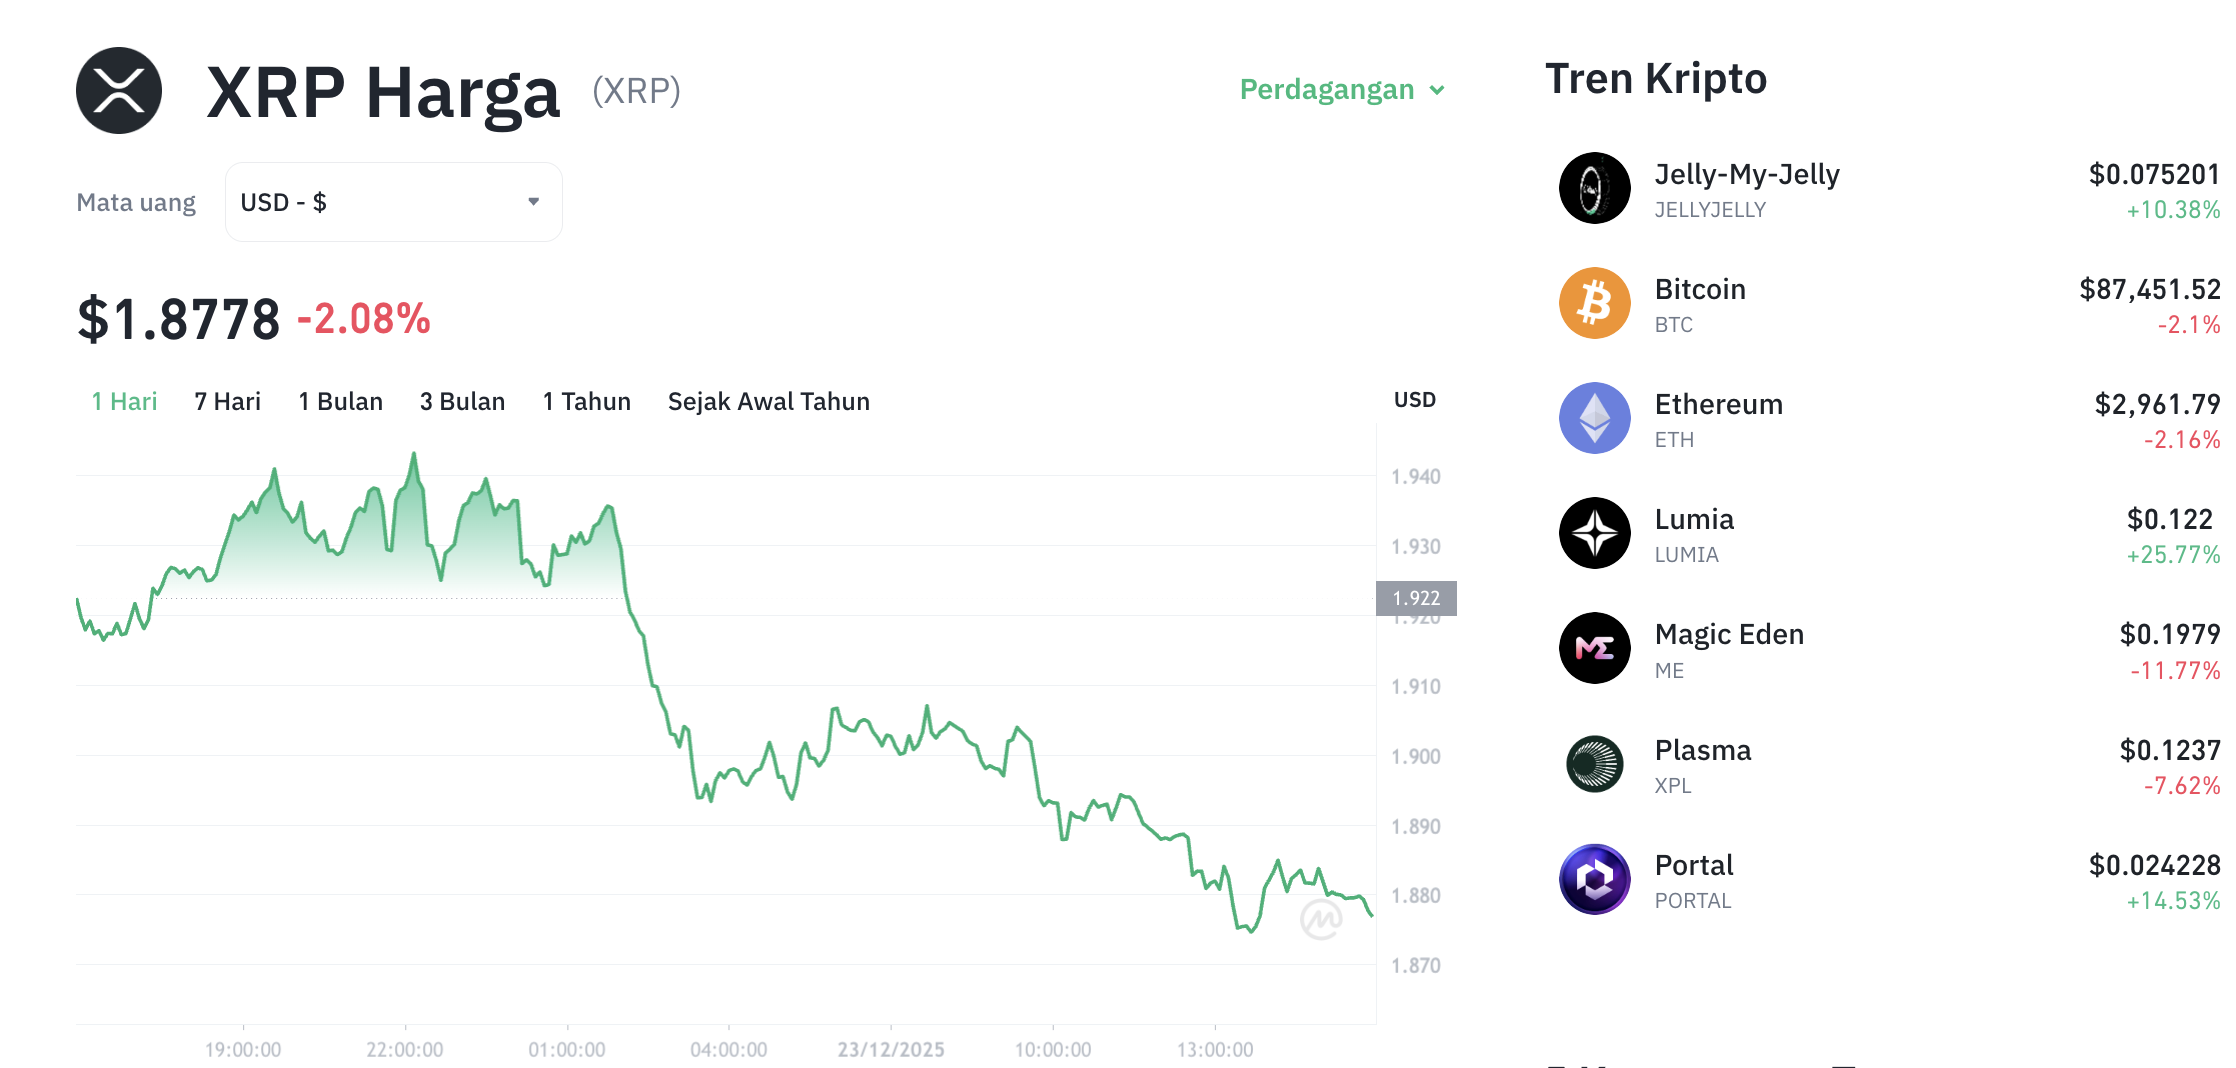Click the Magic Eden icon
Screen dimensions: 2236x1068
click(1594, 648)
